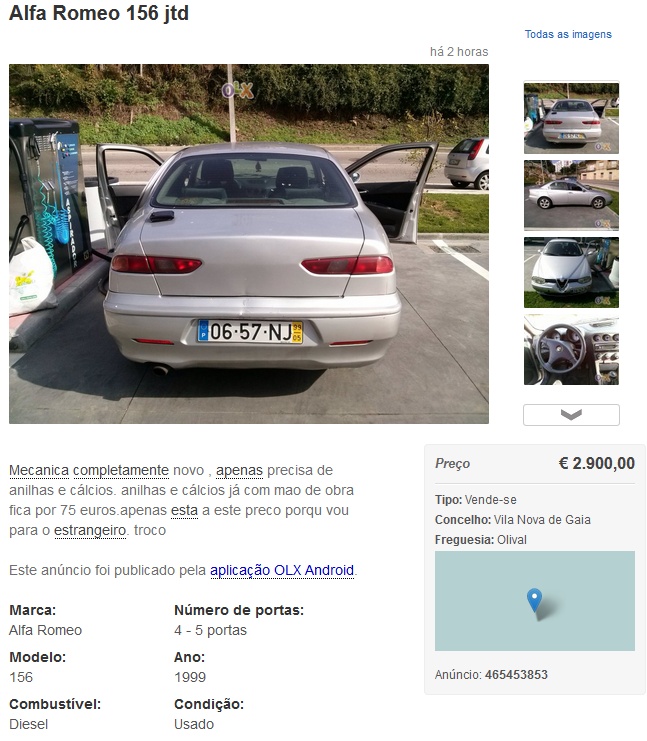The image size is (647, 741).
Task: Click the 'há 2 horas' timestamp
Action: 459,52
